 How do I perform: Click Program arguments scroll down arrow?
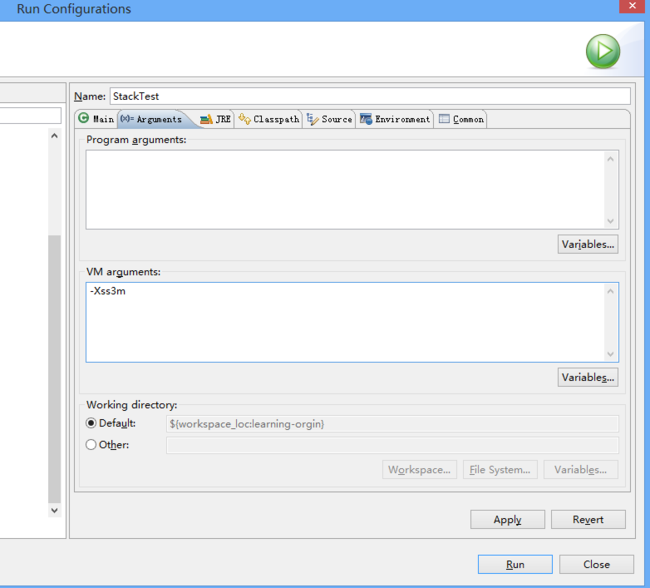pos(610,221)
